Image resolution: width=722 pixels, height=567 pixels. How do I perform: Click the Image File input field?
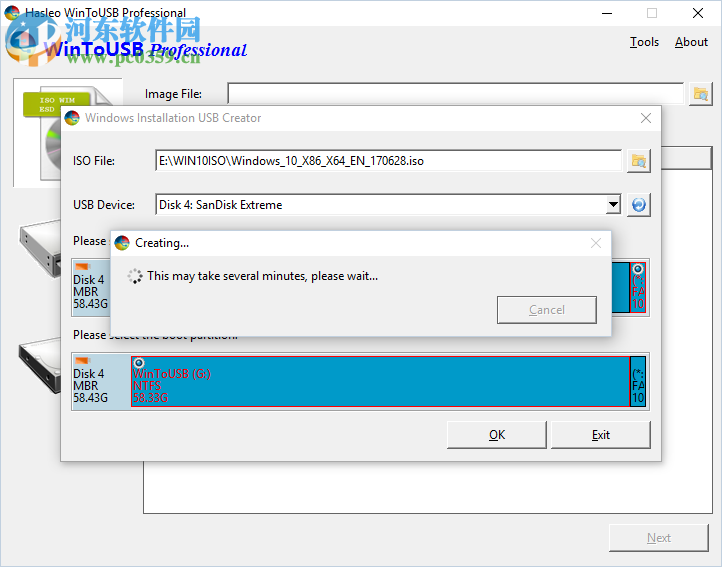(455, 94)
